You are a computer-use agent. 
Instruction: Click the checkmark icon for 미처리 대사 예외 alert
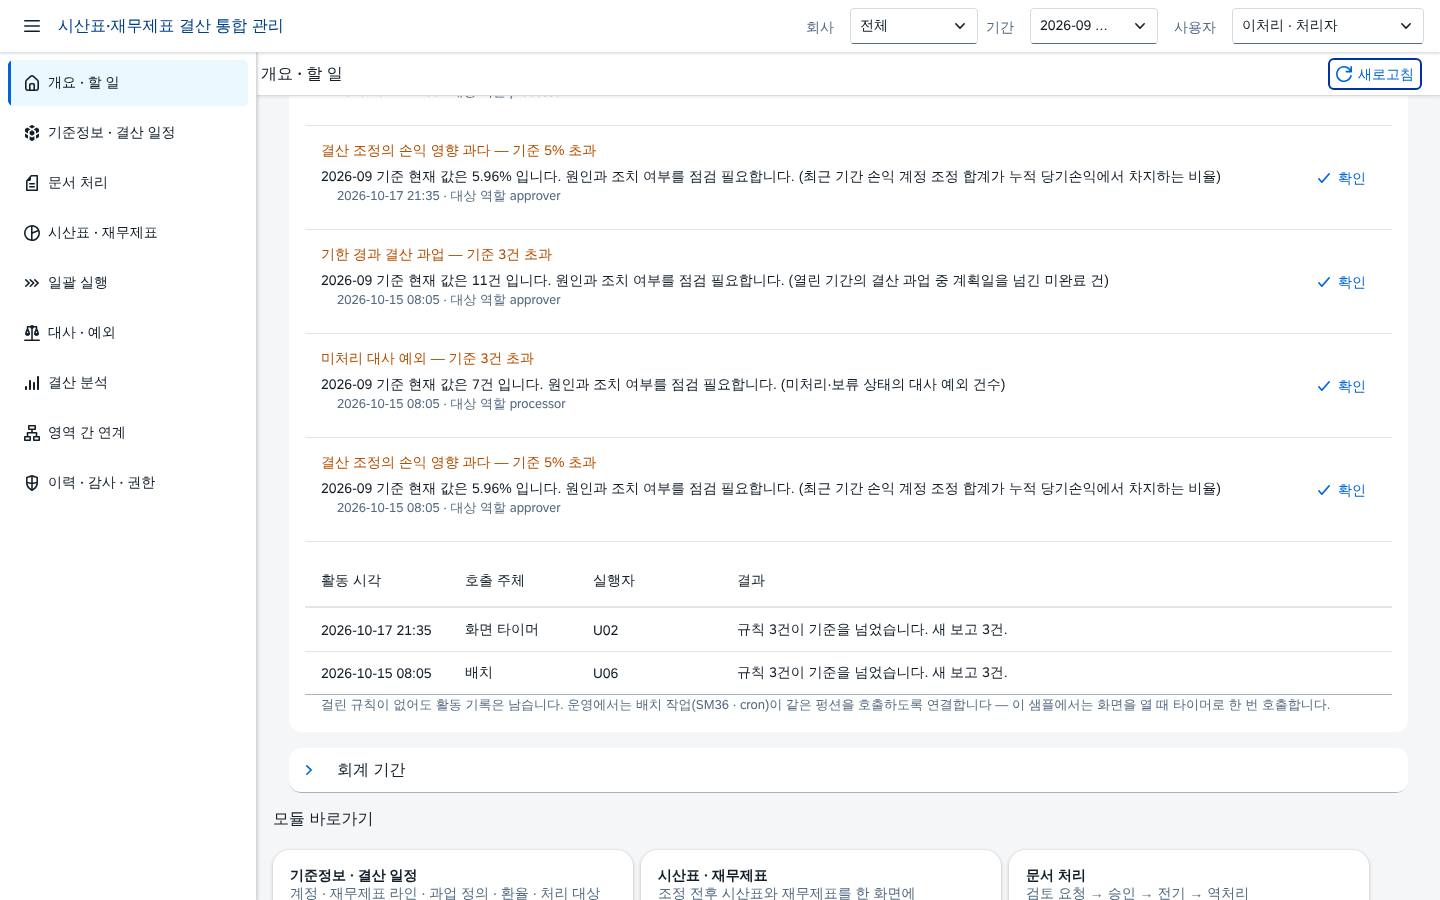1324,386
